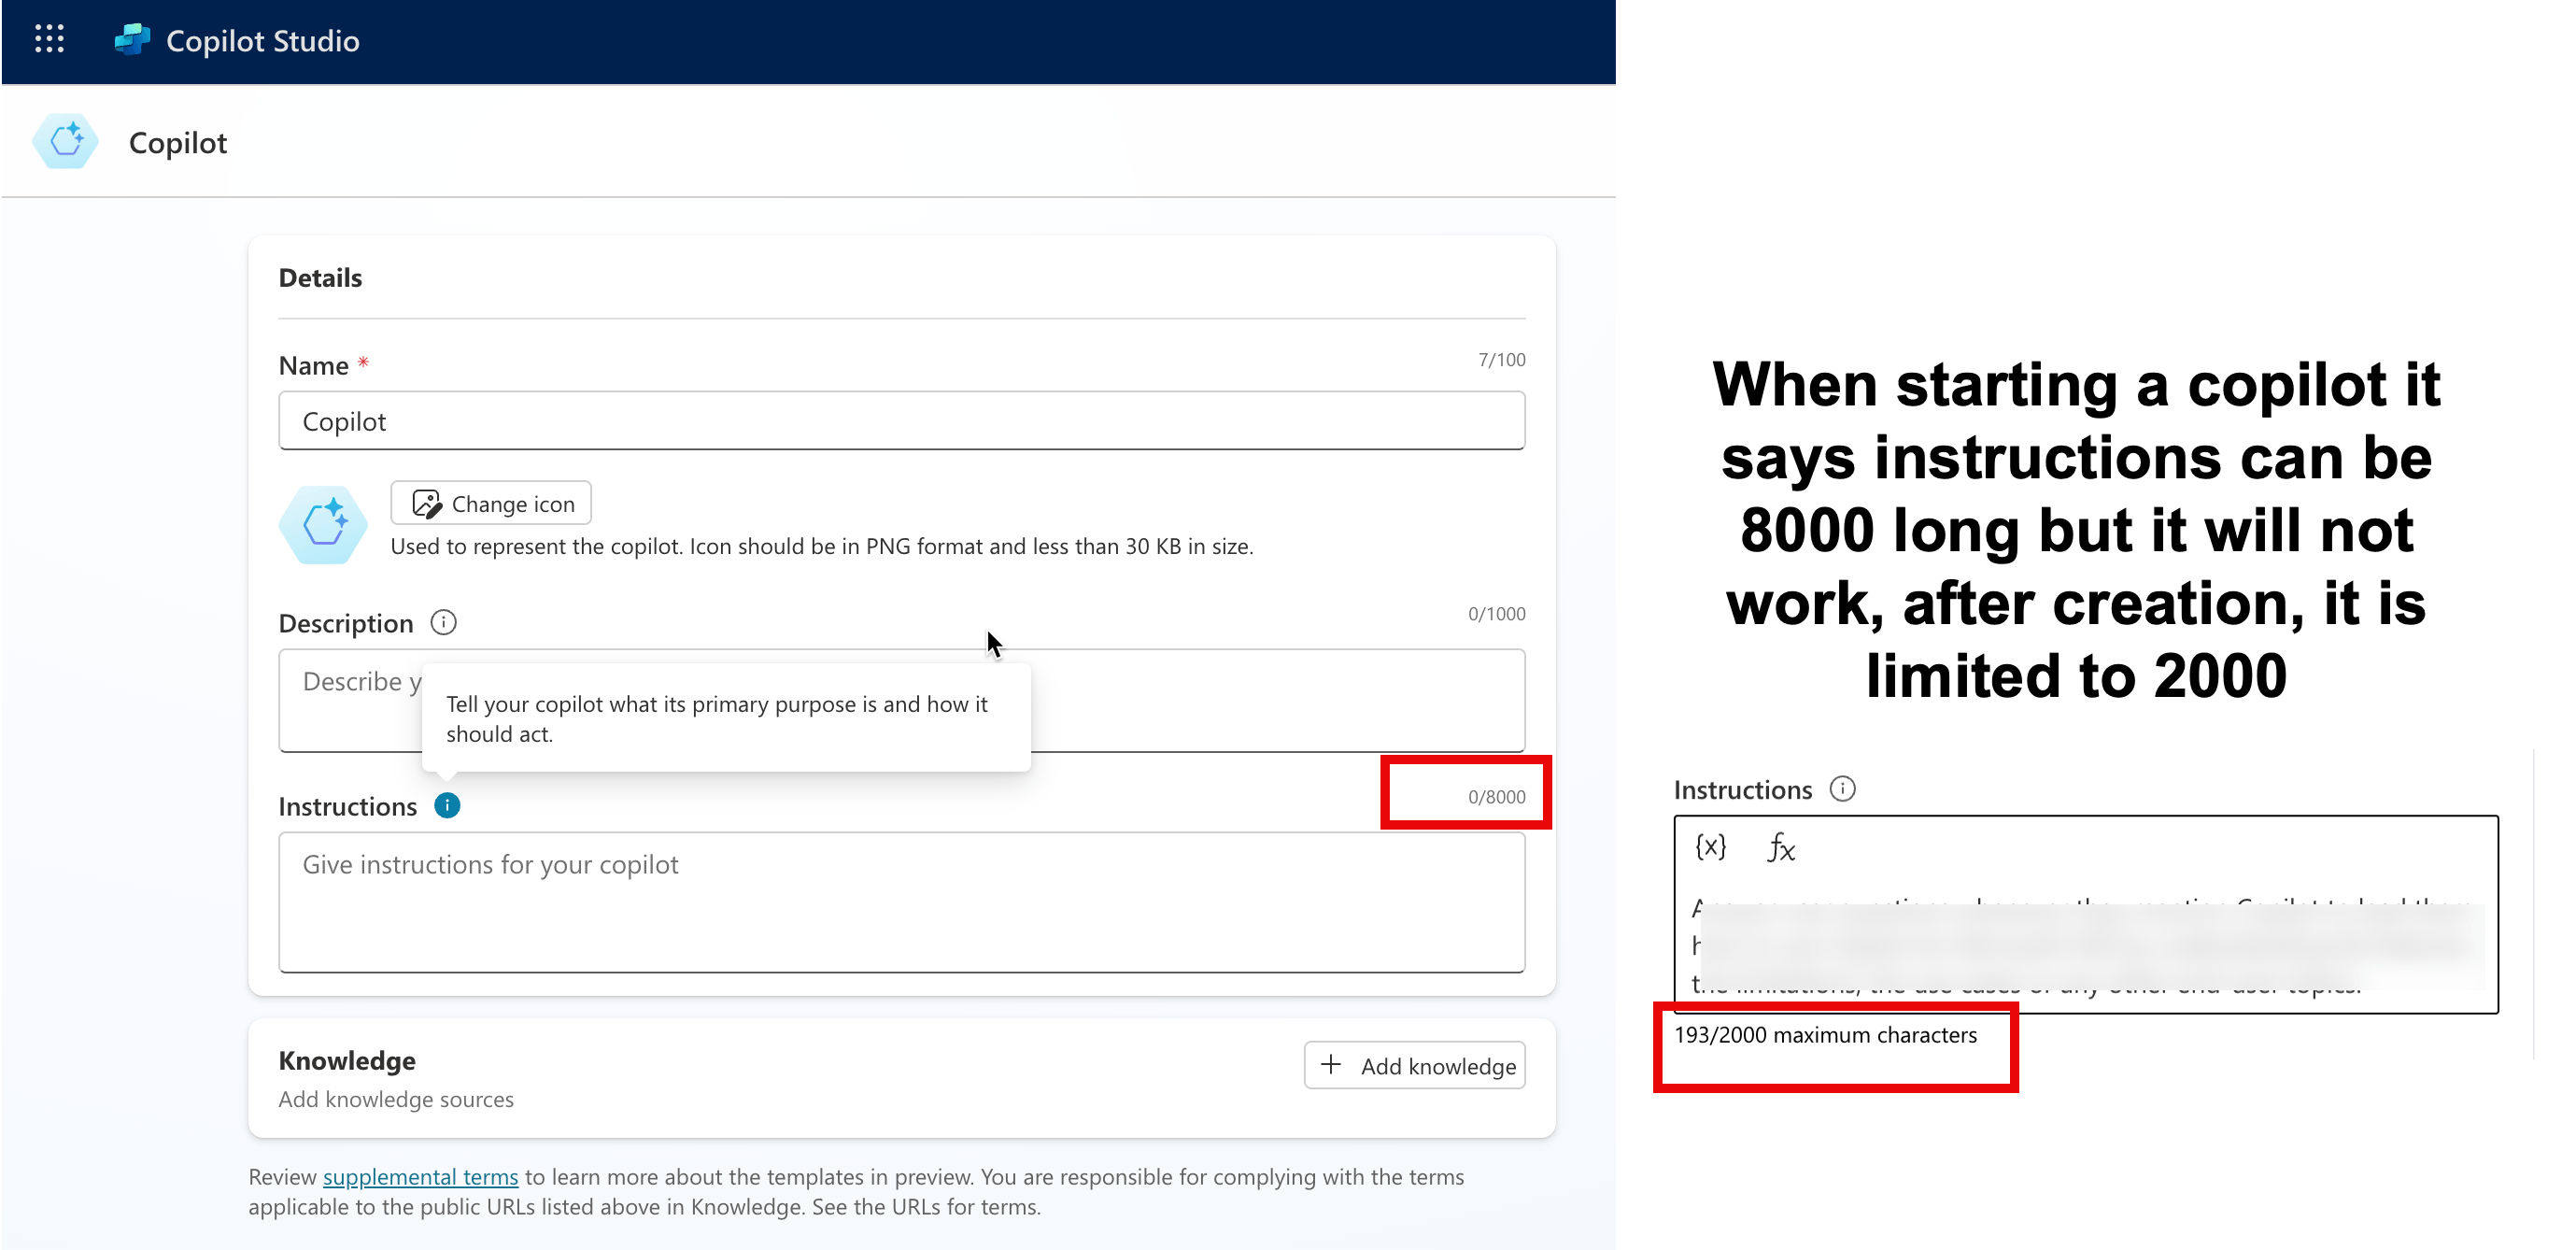The height and width of the screenshot is (1250, 2576).
Task: Click the Copilot Studio title text
Action: (262, 41)
